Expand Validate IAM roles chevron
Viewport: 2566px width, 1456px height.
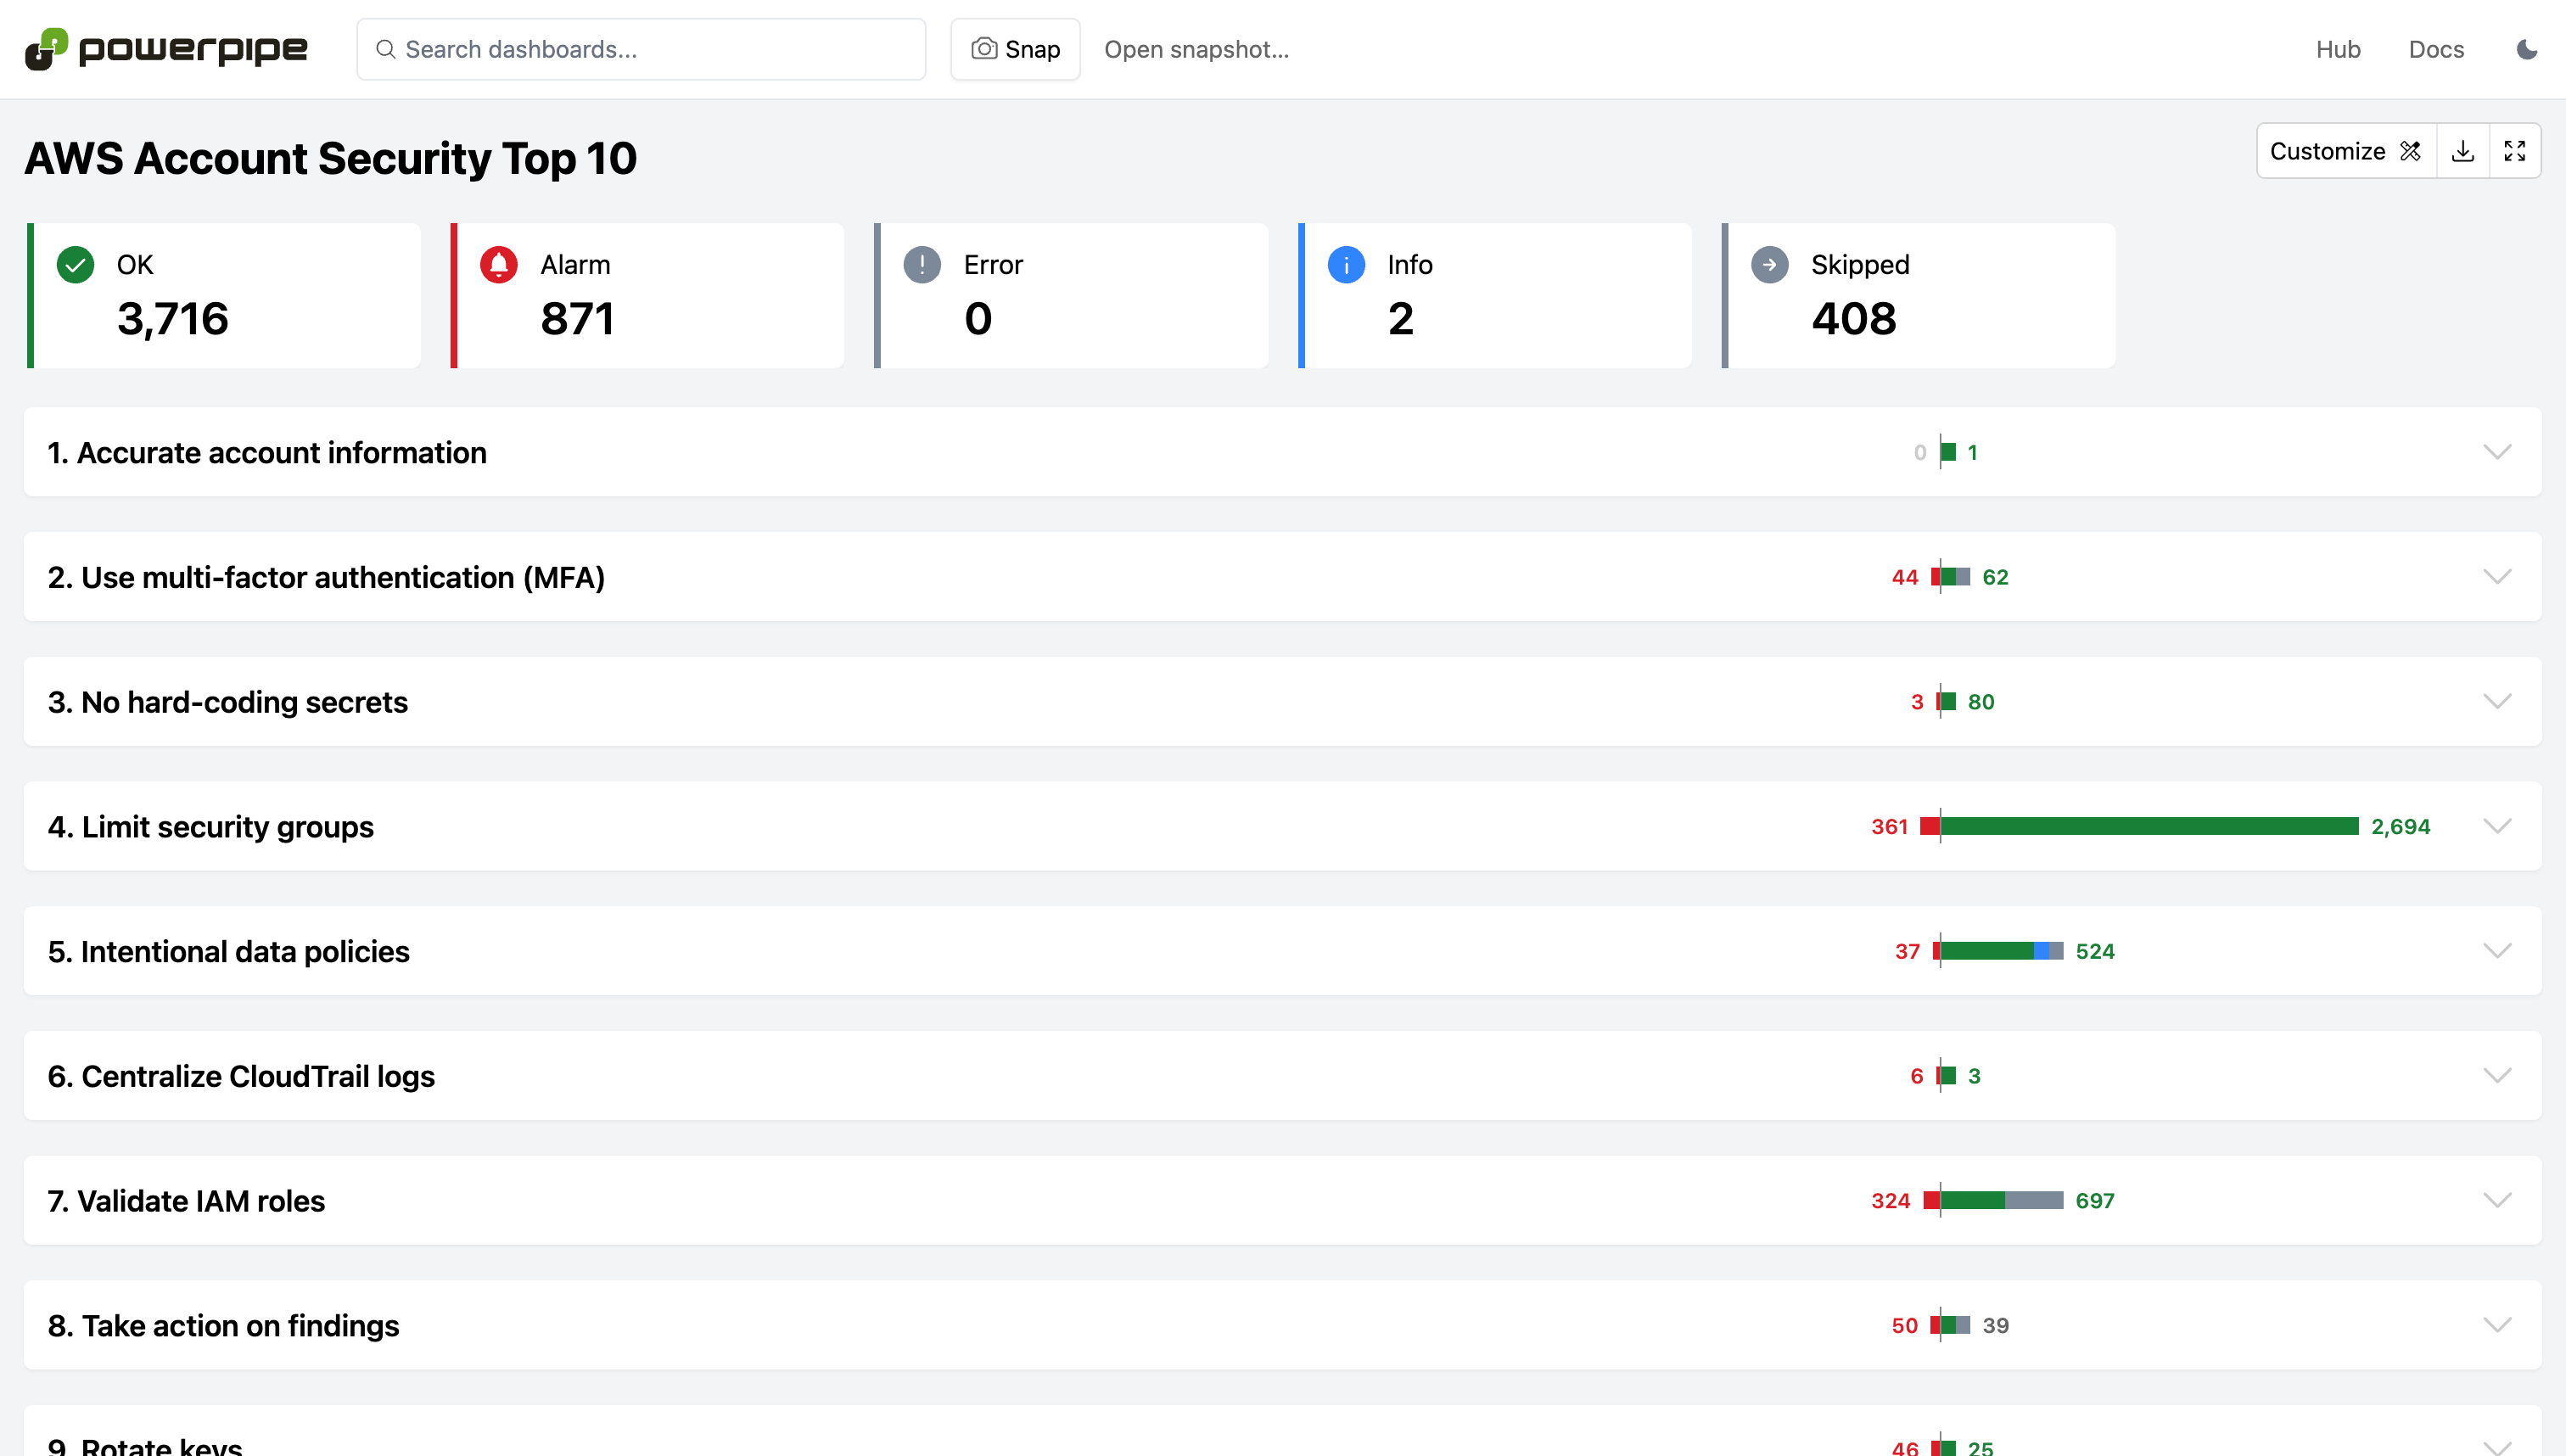pyautogui.click(x=2497, y=1200)
